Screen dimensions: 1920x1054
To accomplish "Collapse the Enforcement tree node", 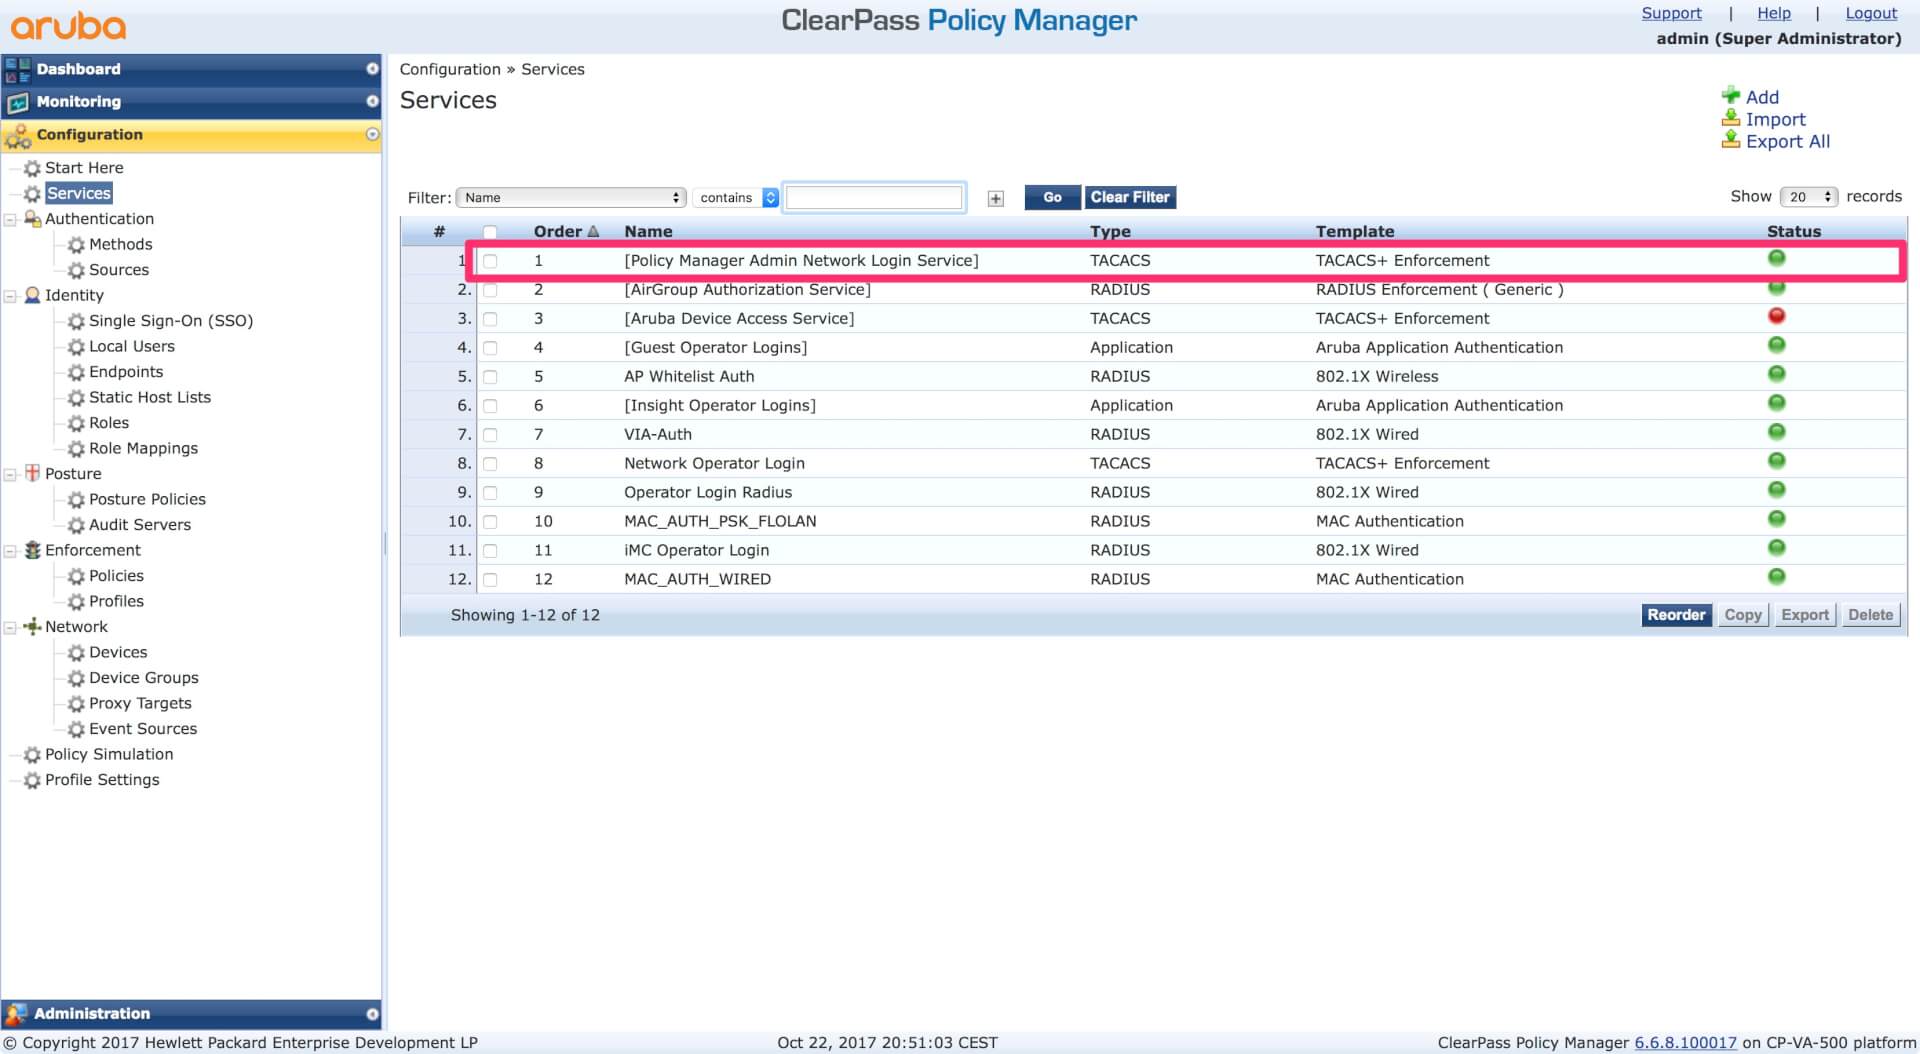I will point(11,551).
